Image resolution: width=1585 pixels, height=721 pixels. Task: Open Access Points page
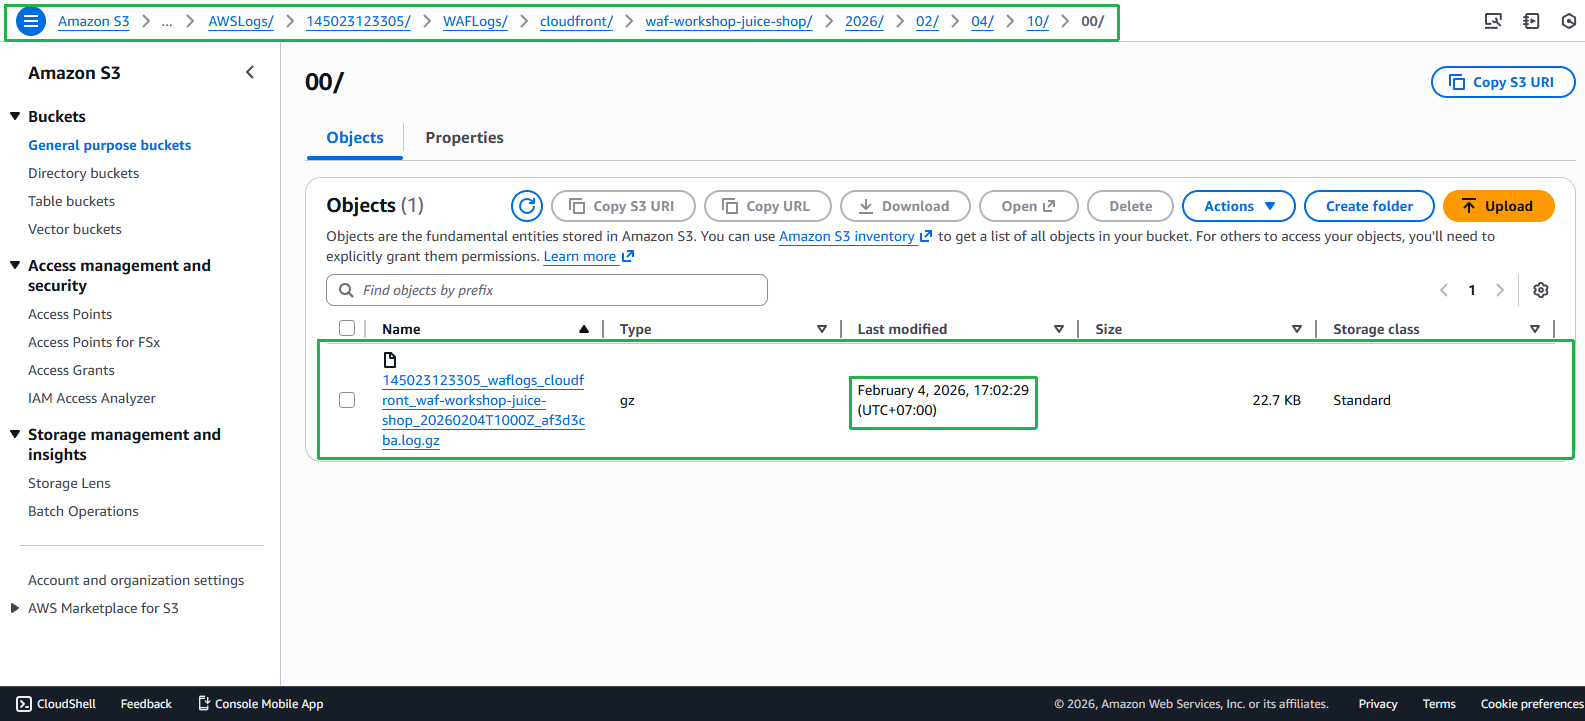coord(70,314)
